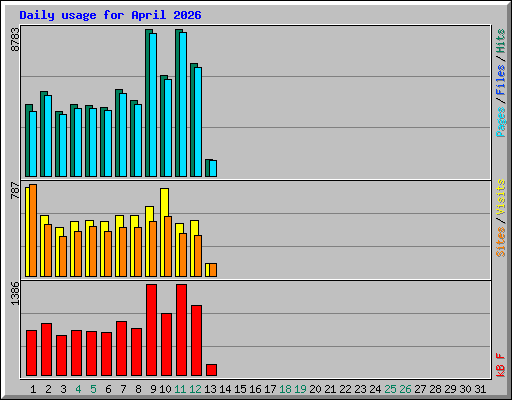This screenshot has width=512, height=400.
Task: Select the cyan Pages bar for day 7
Action: point(123,135)
